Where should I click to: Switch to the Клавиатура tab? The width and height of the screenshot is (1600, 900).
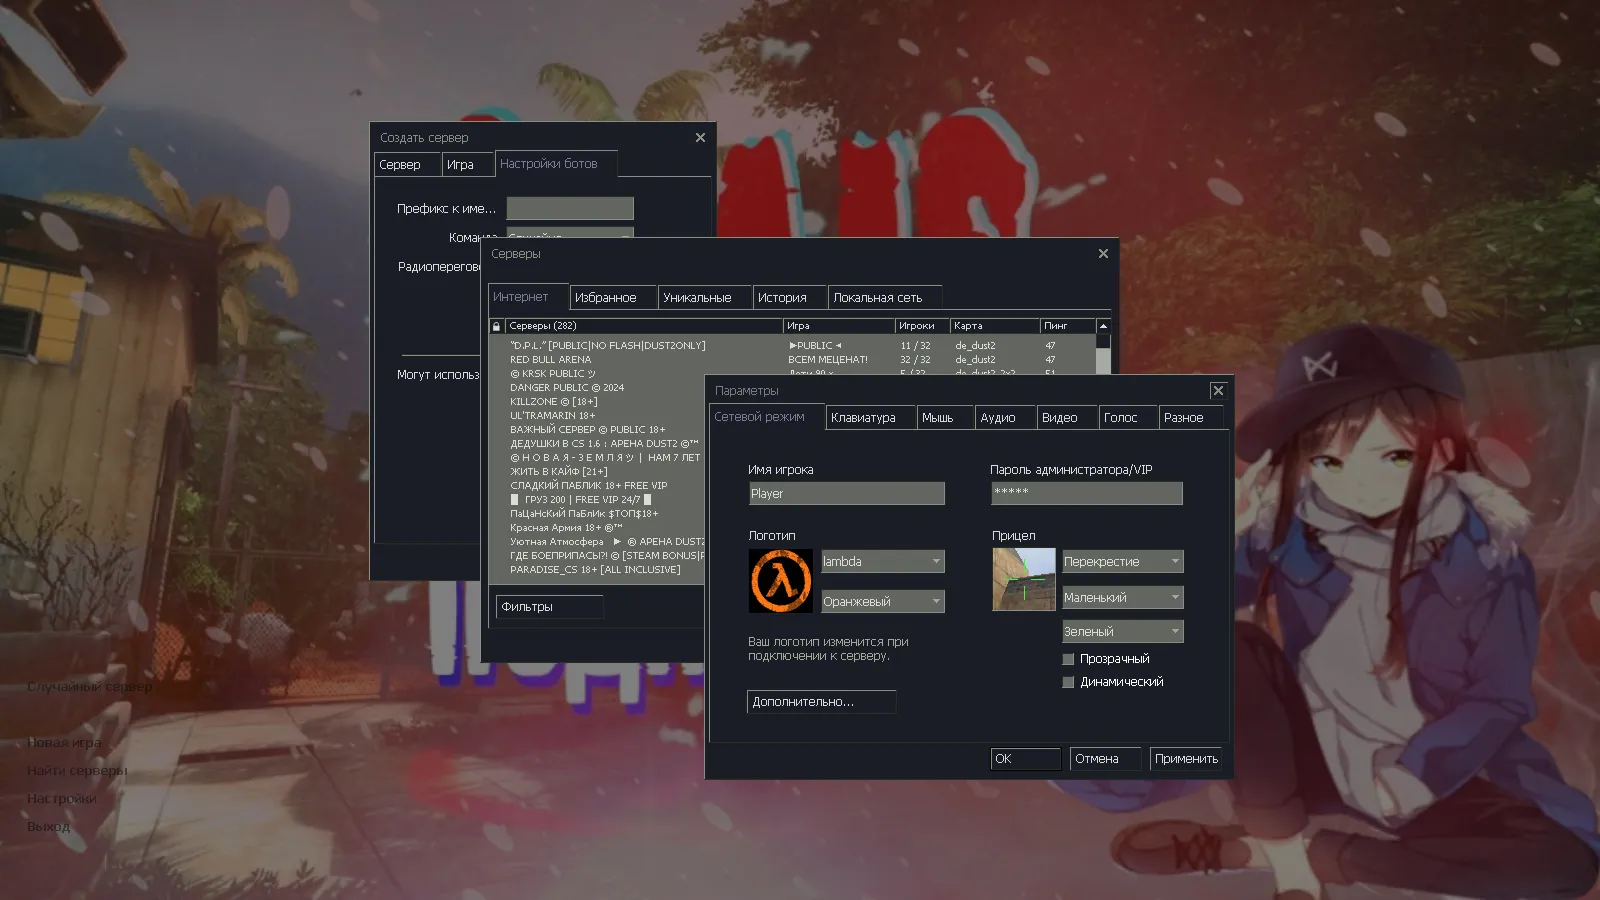pyautogui.click(x=869, y=418)
